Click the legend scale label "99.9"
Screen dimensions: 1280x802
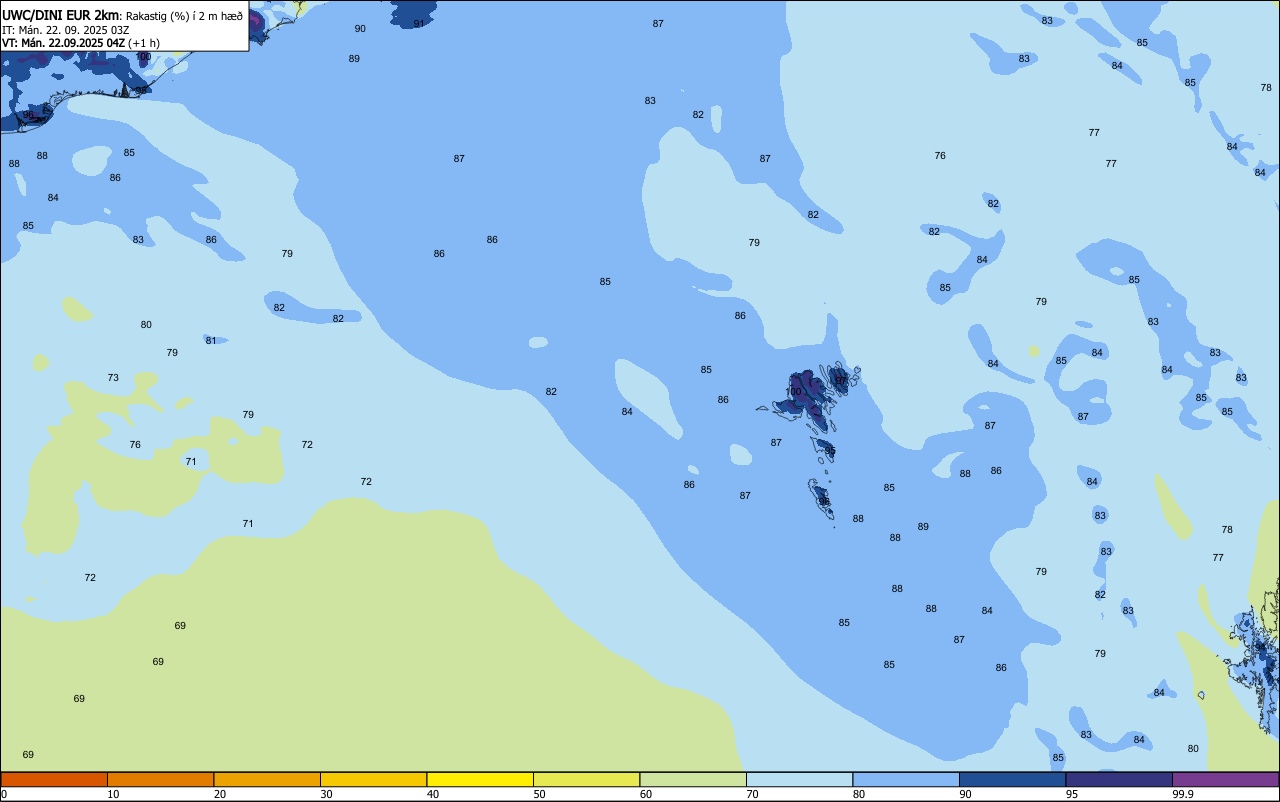point(1183,794)
